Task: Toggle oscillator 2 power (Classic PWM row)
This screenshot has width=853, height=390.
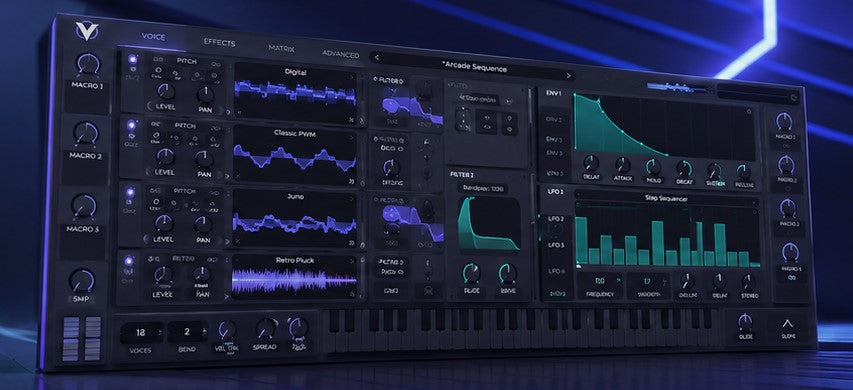Action: click(131, 125)
